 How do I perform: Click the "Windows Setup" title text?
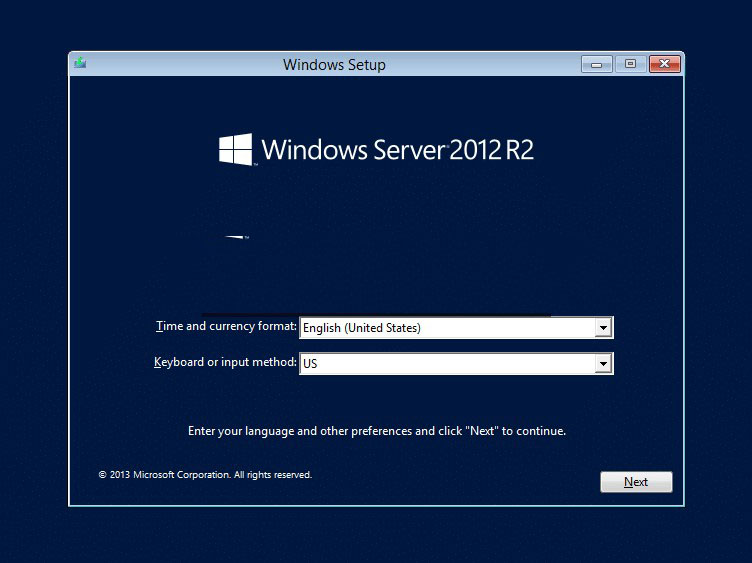click(334, 65)
